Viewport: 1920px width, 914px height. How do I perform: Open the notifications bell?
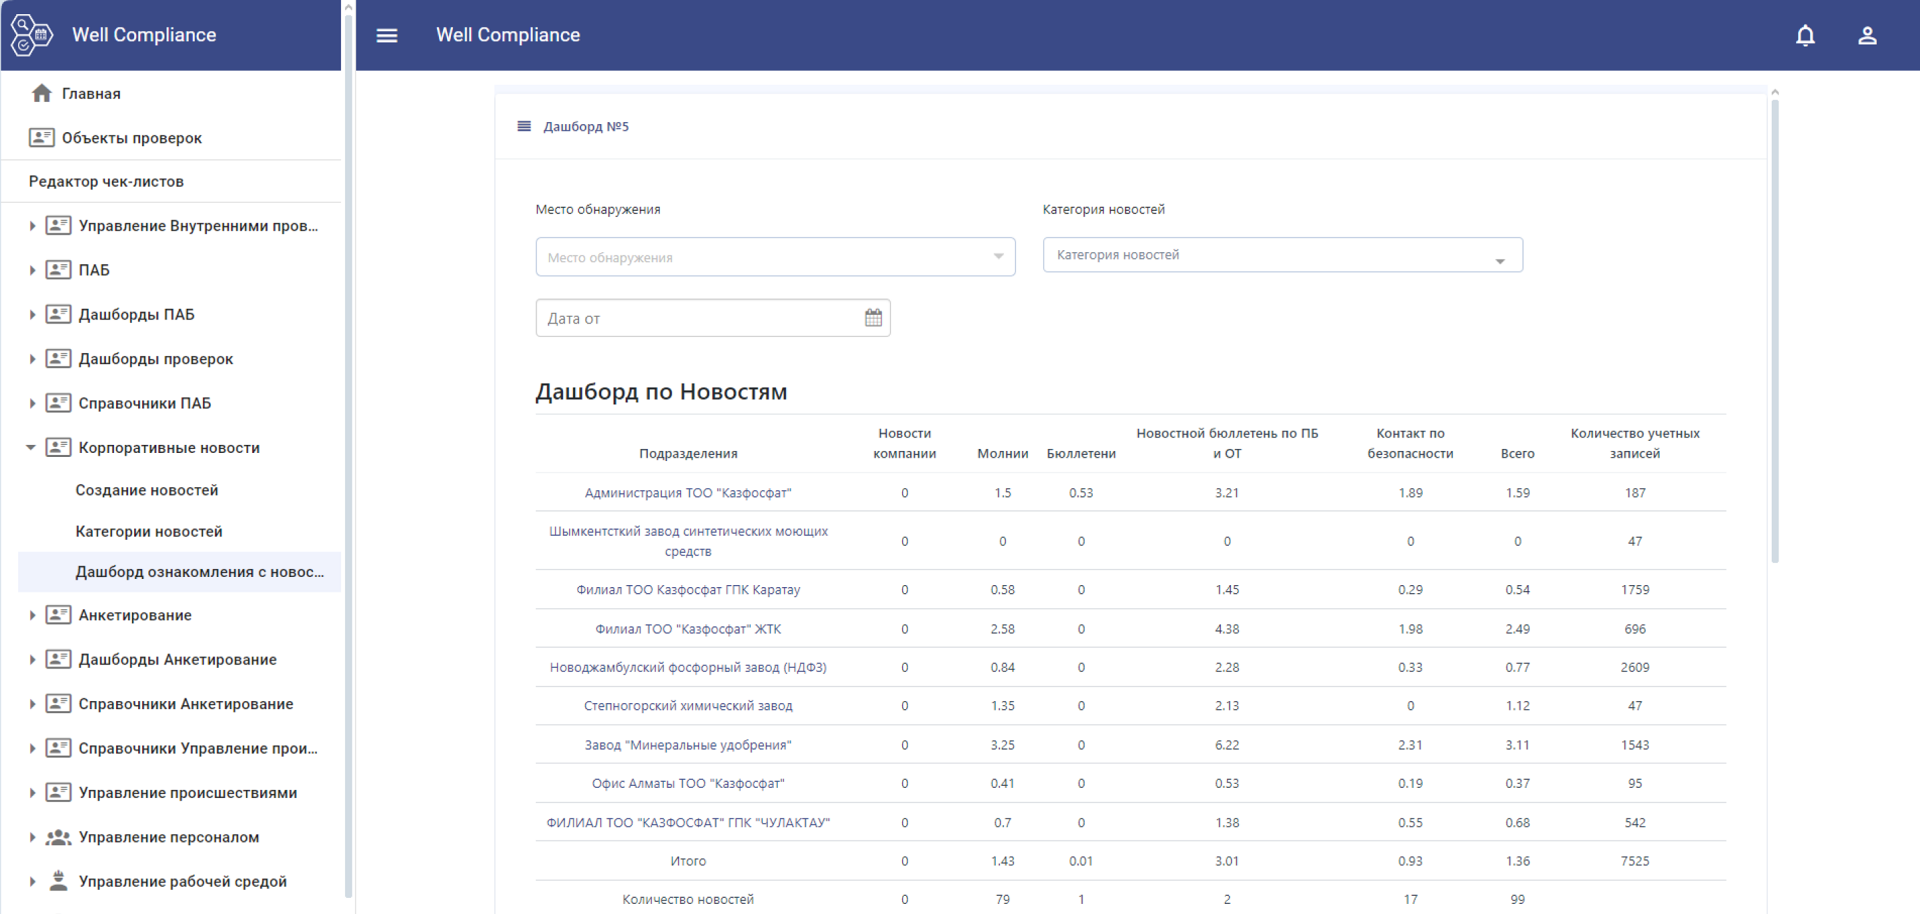pos(1805,35)
